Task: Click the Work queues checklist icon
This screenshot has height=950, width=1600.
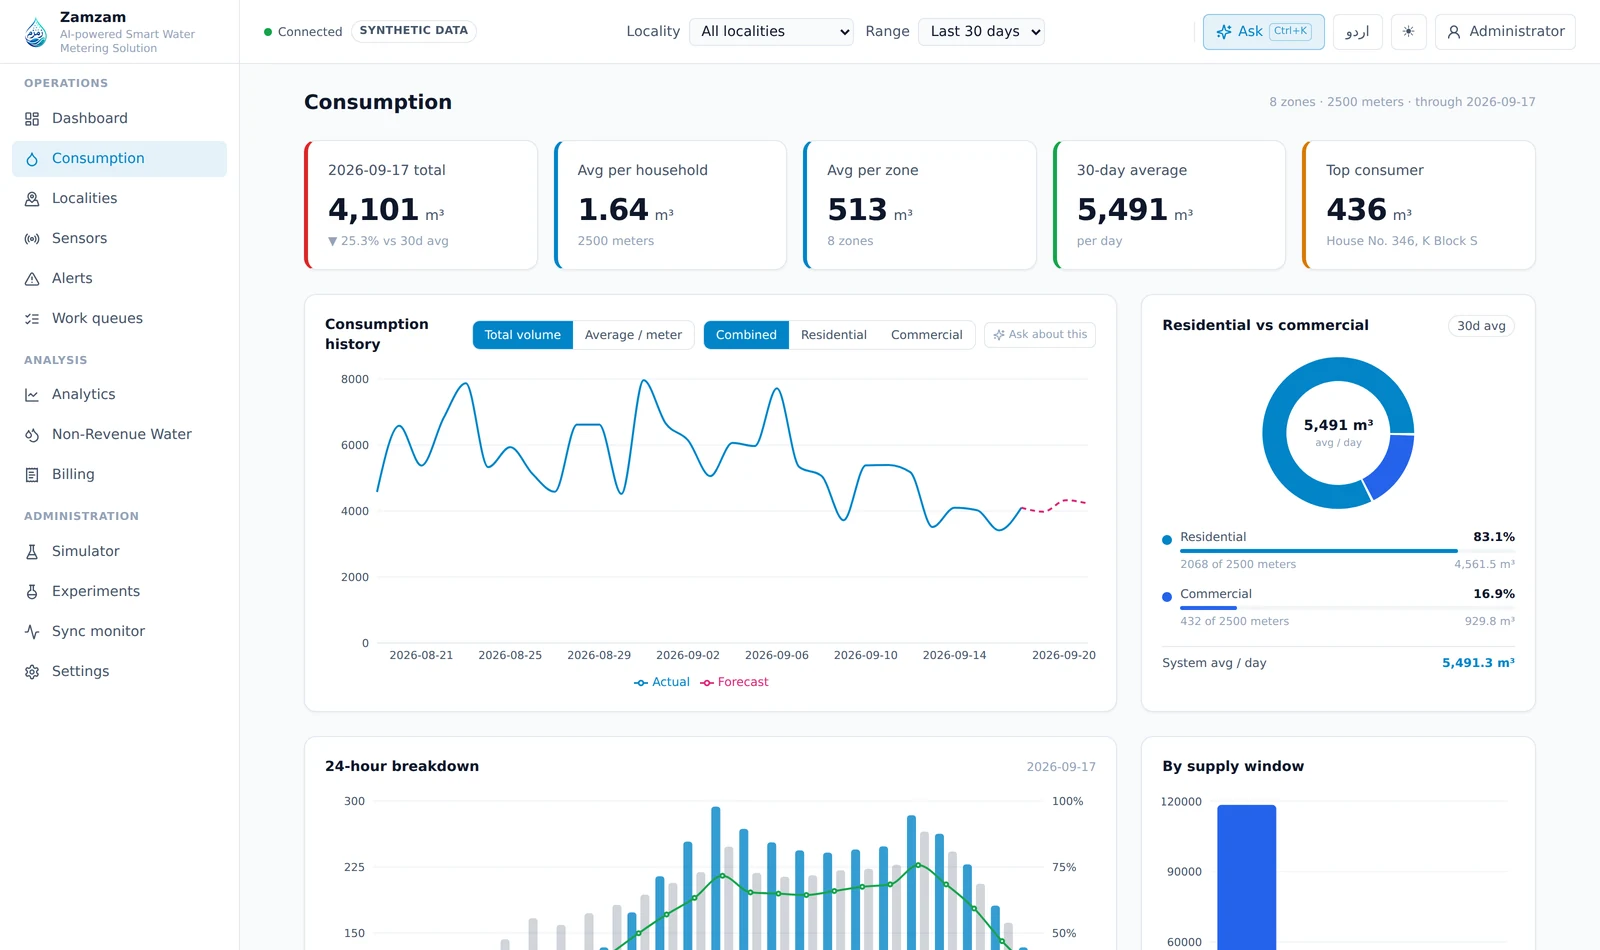Action: coord(32,319)
